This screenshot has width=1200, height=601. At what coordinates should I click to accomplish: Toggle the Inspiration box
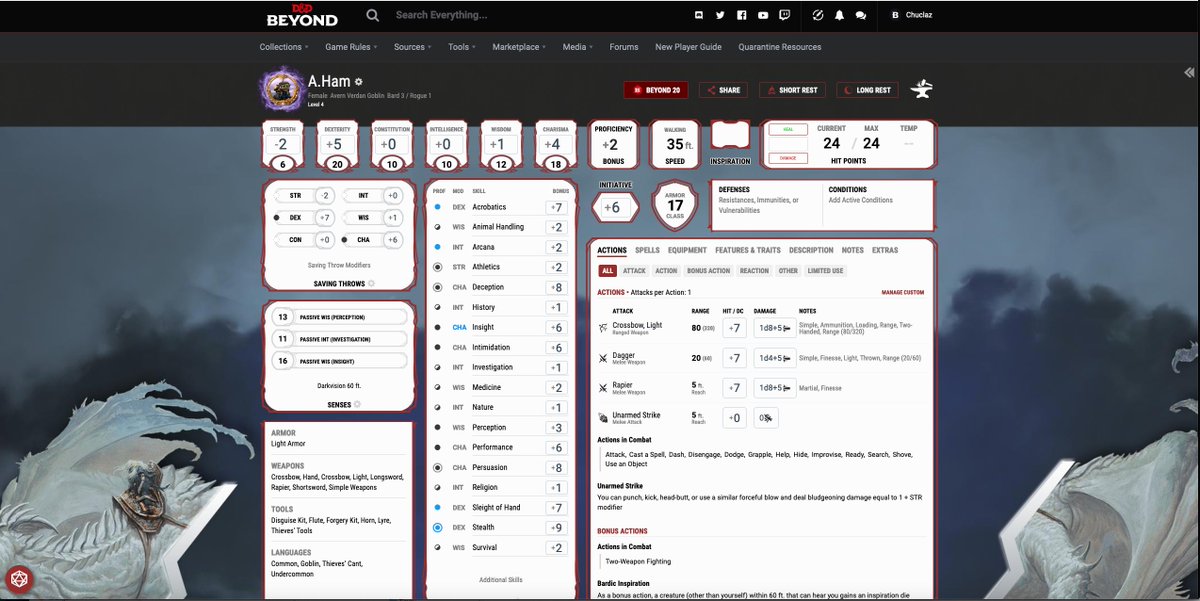[x=730, y=137]
